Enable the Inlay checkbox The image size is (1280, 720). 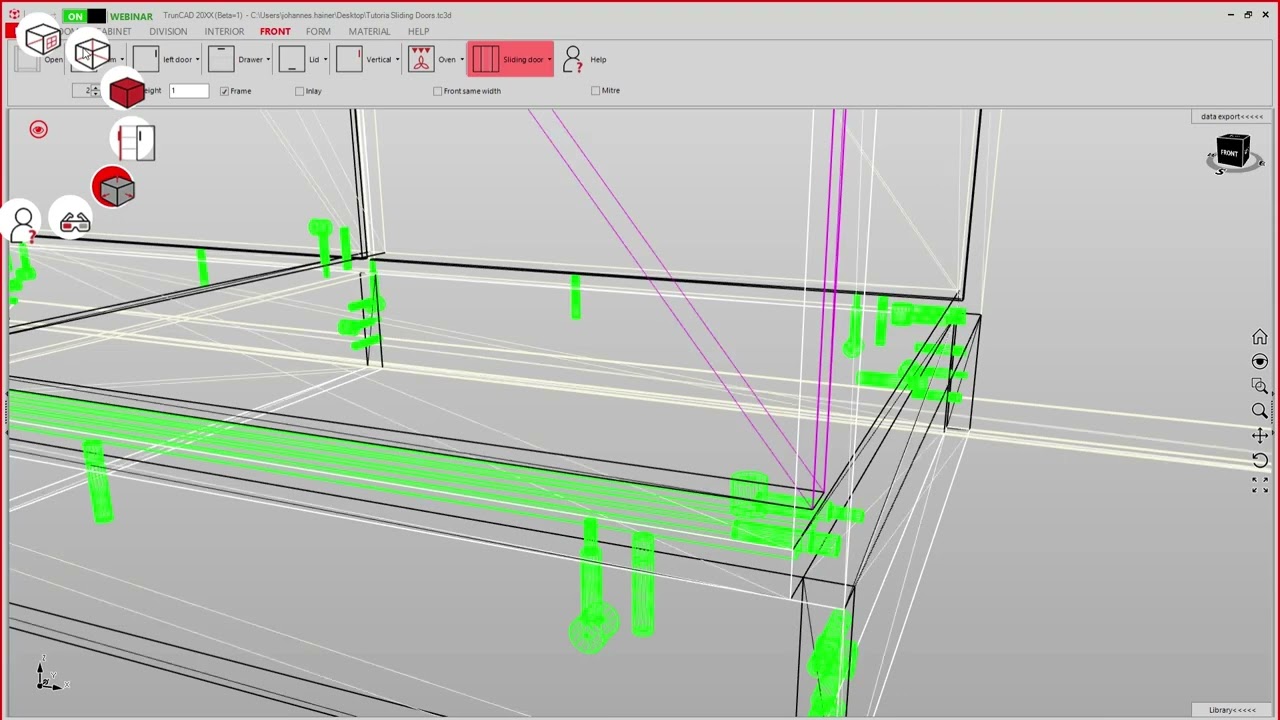tap(299, 91)
